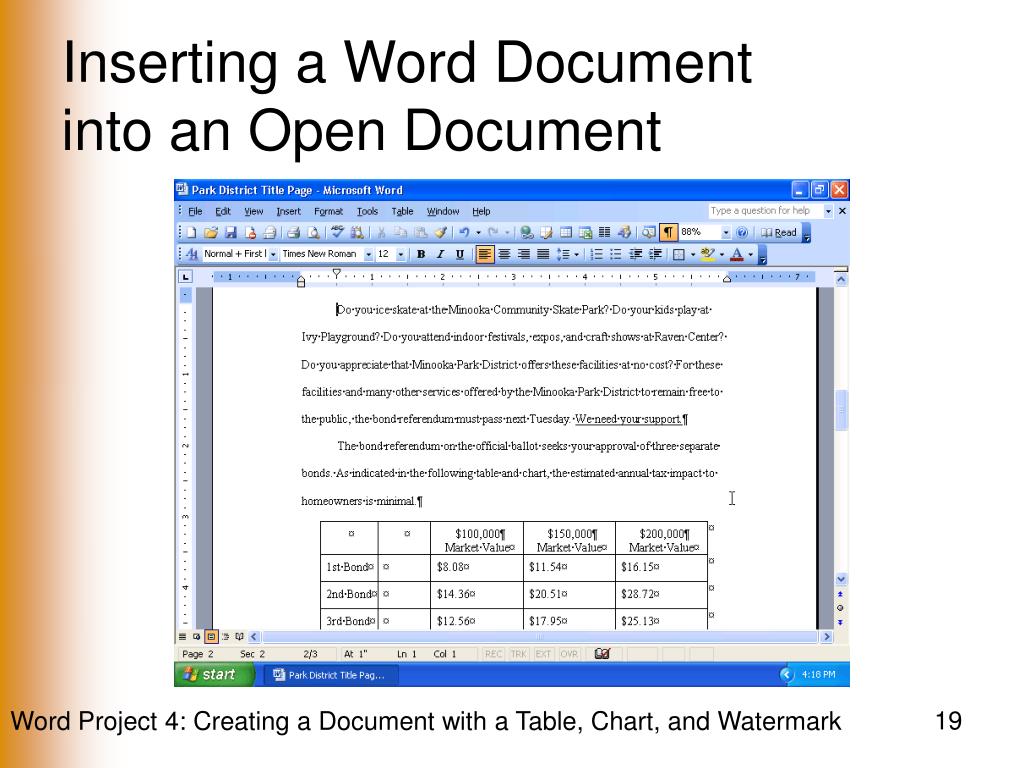Open the Undo history dropdown arrow
The width and height of the screenshot is (1024, 768).
pos(479,232)
